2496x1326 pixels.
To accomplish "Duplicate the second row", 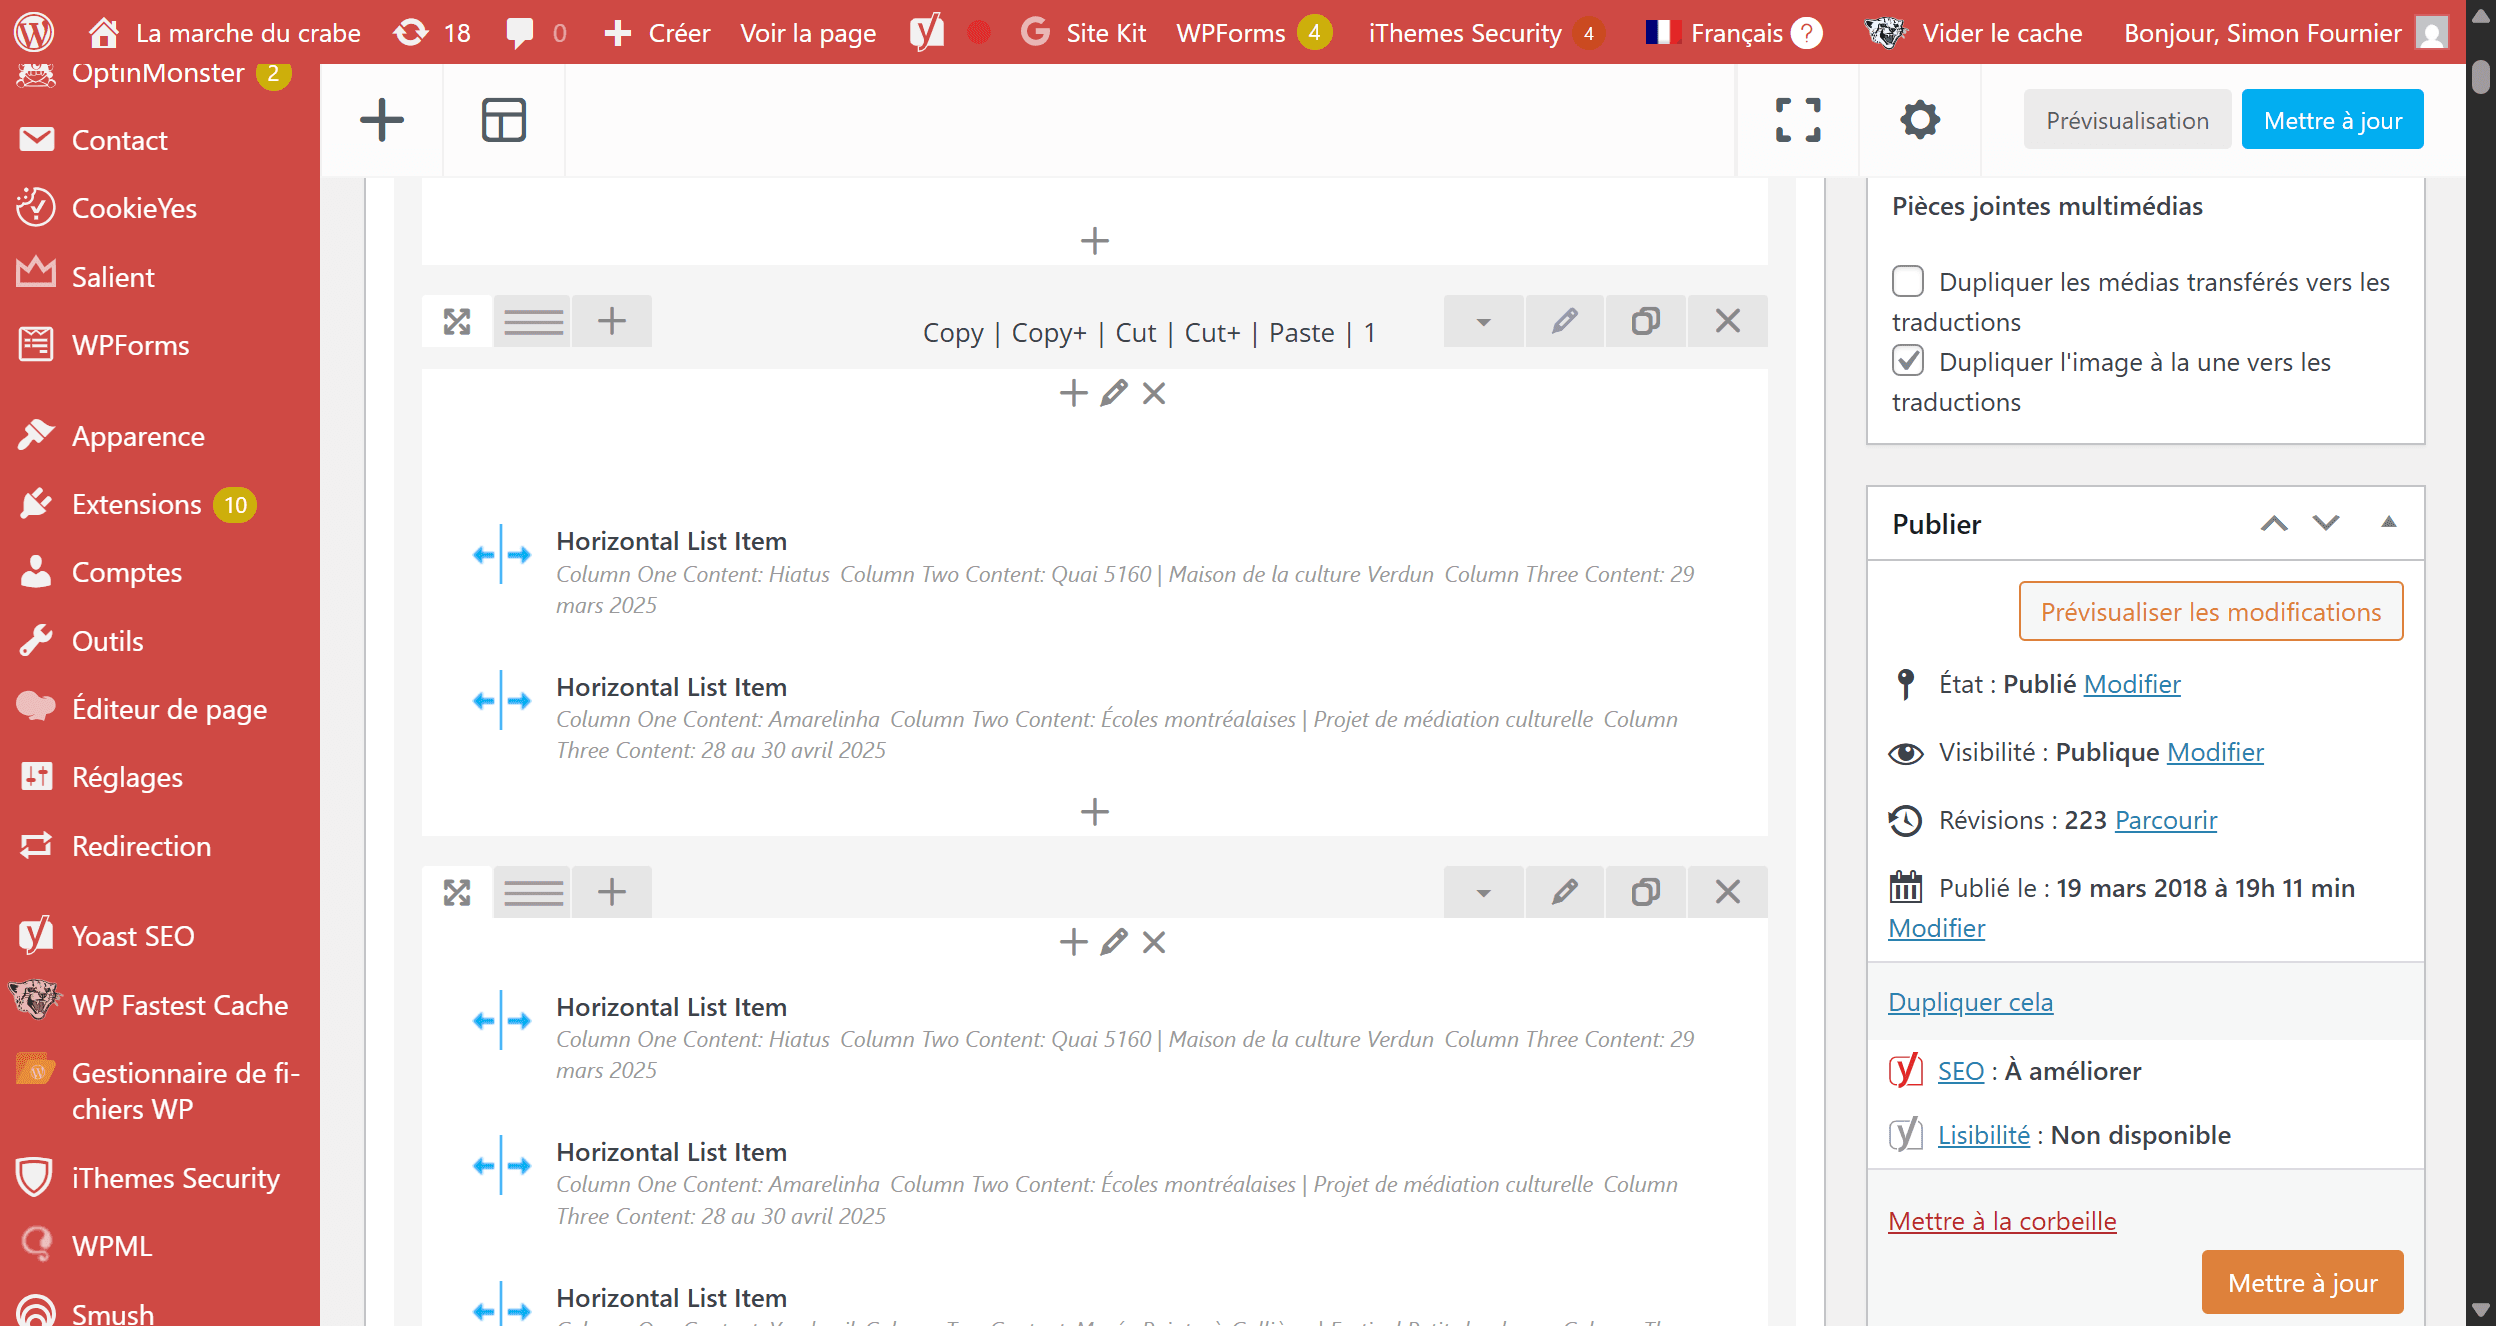I will (1646, 892).
